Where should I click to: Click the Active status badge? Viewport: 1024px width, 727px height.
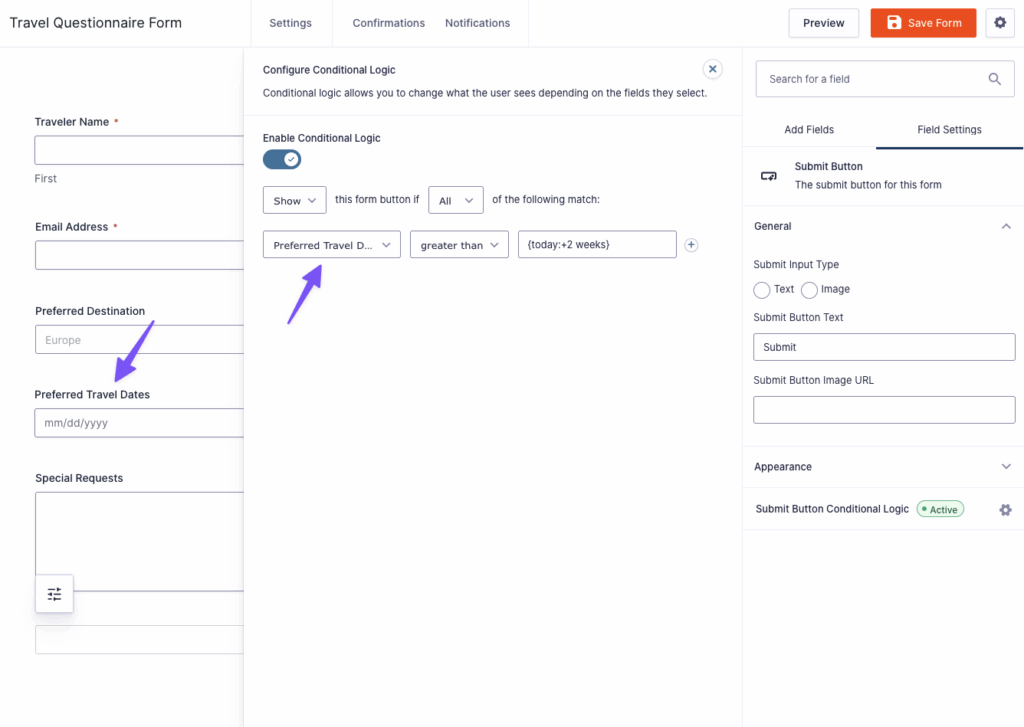940,509
